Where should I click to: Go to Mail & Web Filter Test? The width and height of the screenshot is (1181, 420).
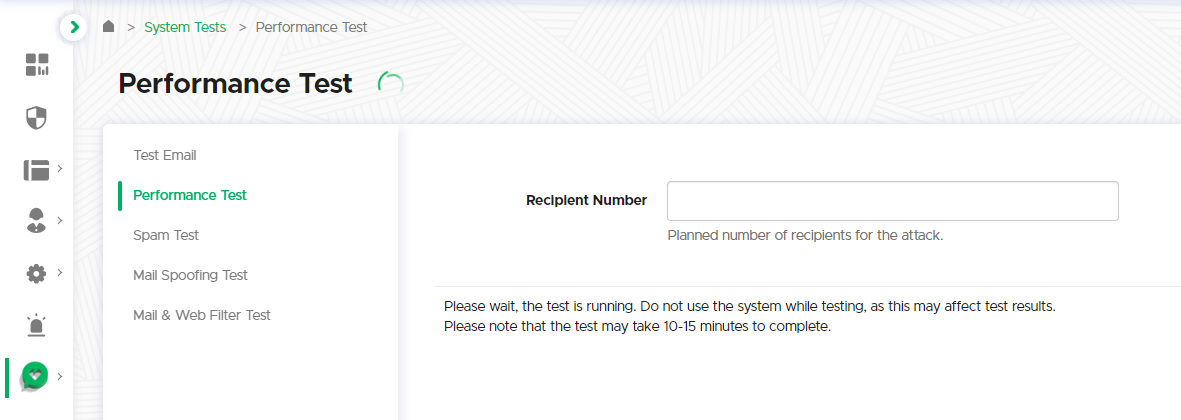202,315
